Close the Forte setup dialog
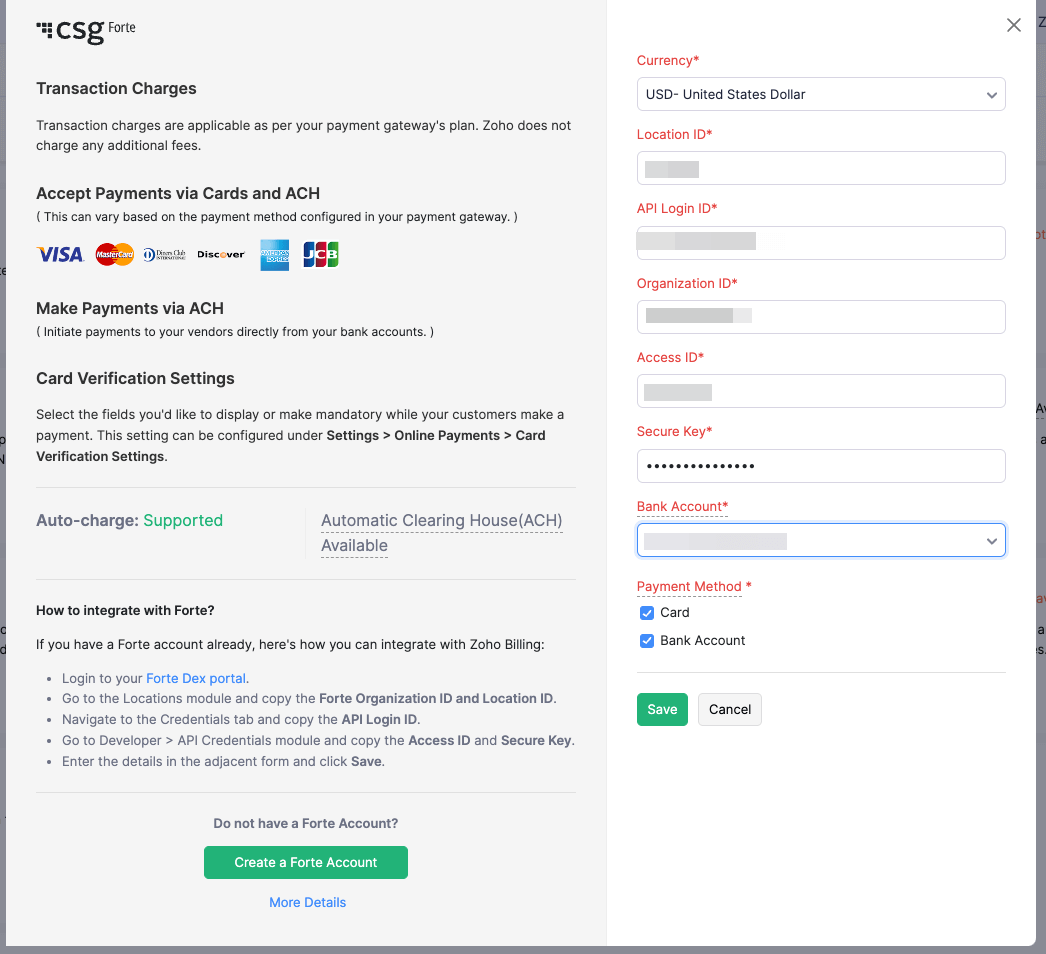 [1014, 26]
